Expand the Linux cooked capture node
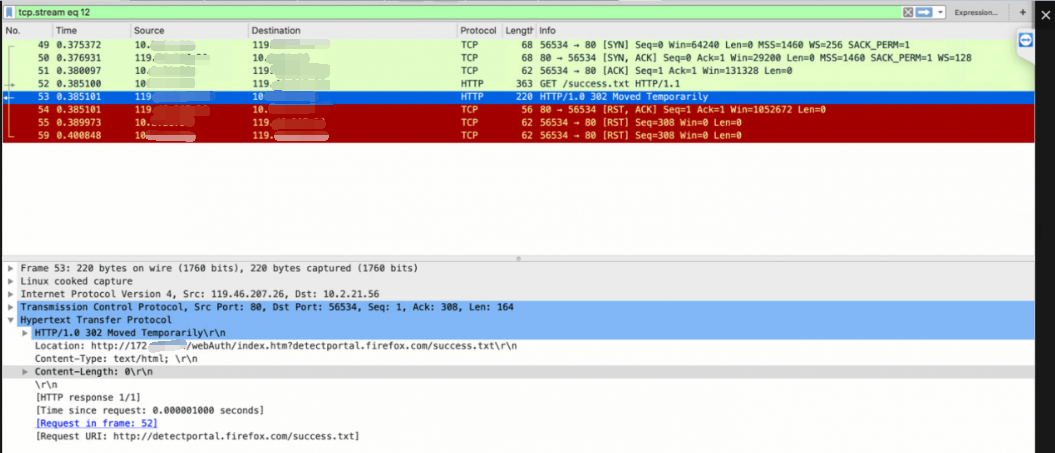 [x=10, y=281]
